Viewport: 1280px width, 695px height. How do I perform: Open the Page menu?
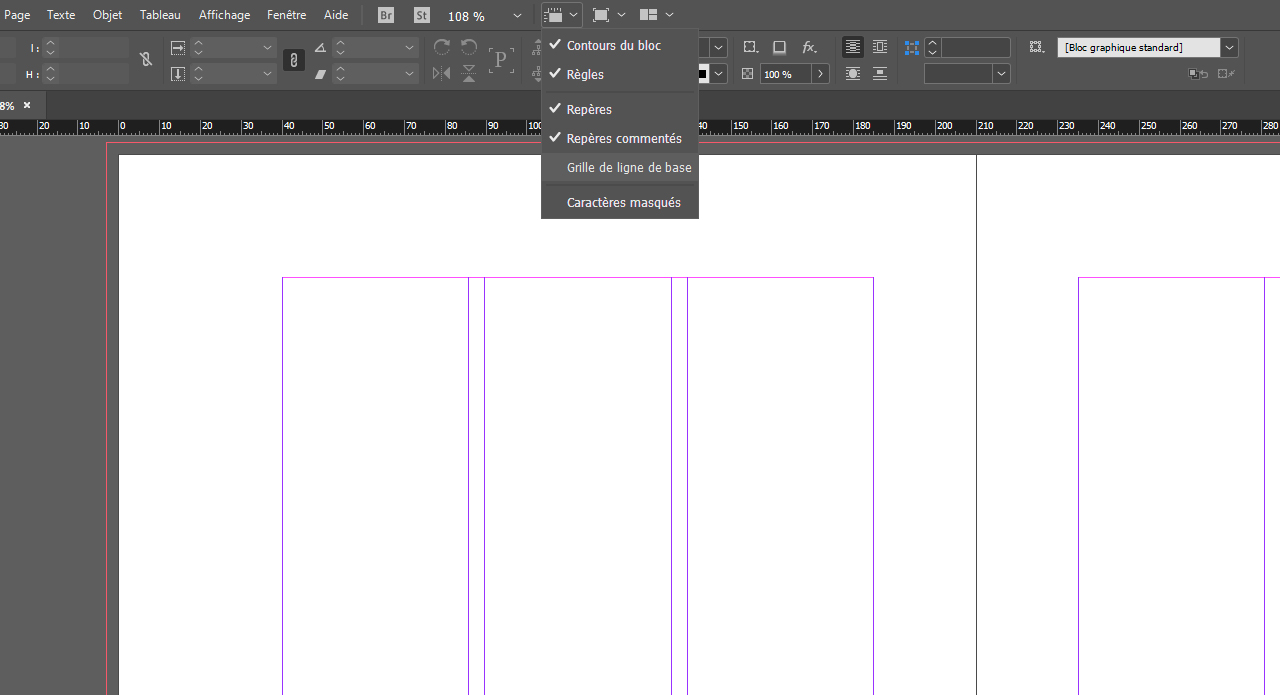click(x=17, y=15)
